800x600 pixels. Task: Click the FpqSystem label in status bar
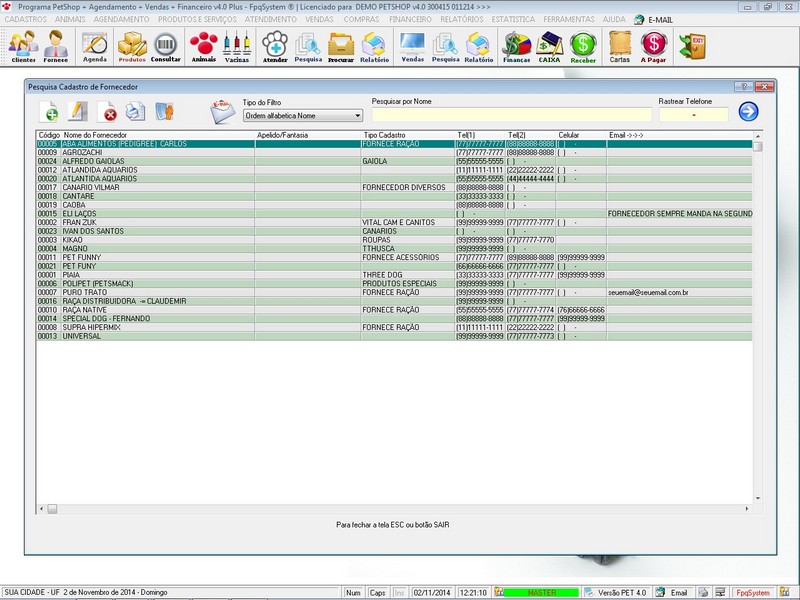753,591
